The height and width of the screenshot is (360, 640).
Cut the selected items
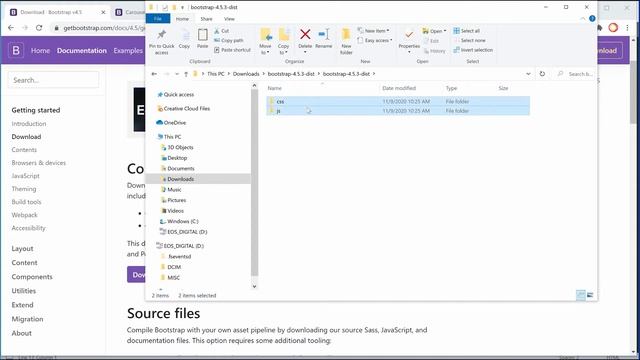222,31
